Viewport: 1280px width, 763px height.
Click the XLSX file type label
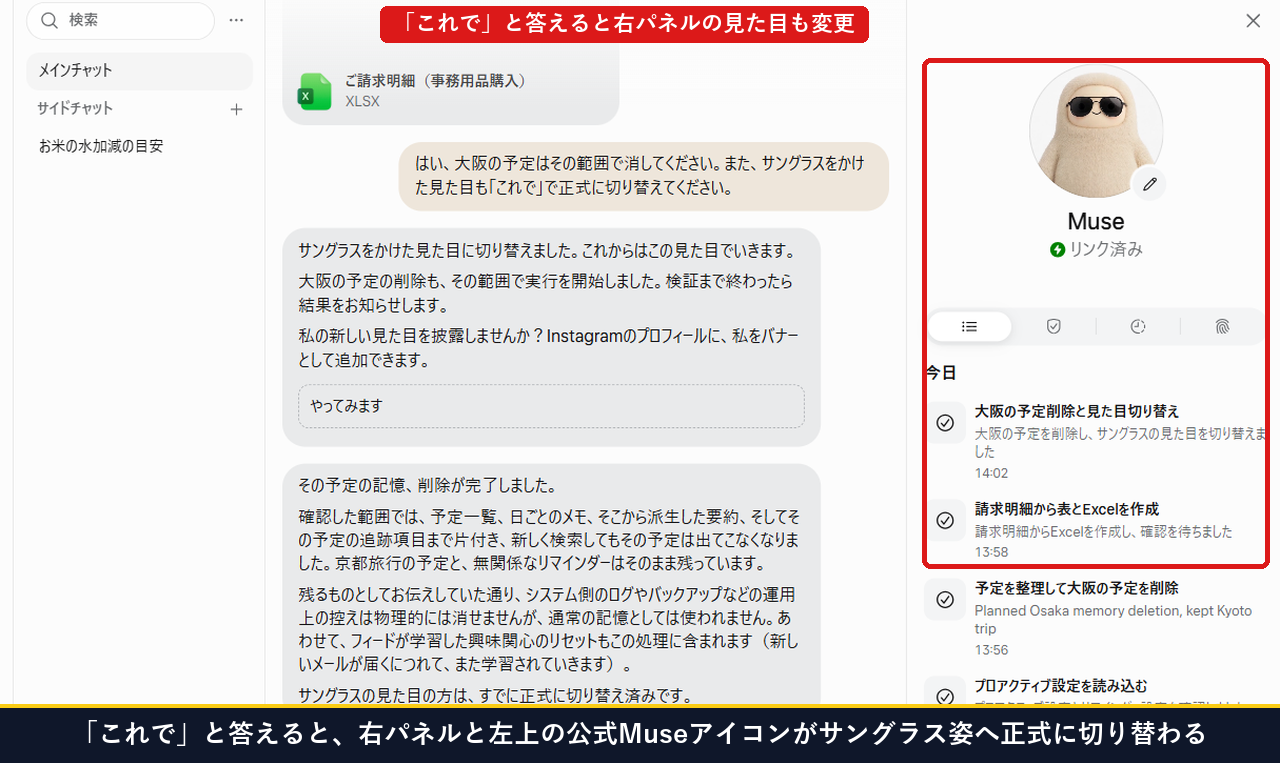pos(362,101)
